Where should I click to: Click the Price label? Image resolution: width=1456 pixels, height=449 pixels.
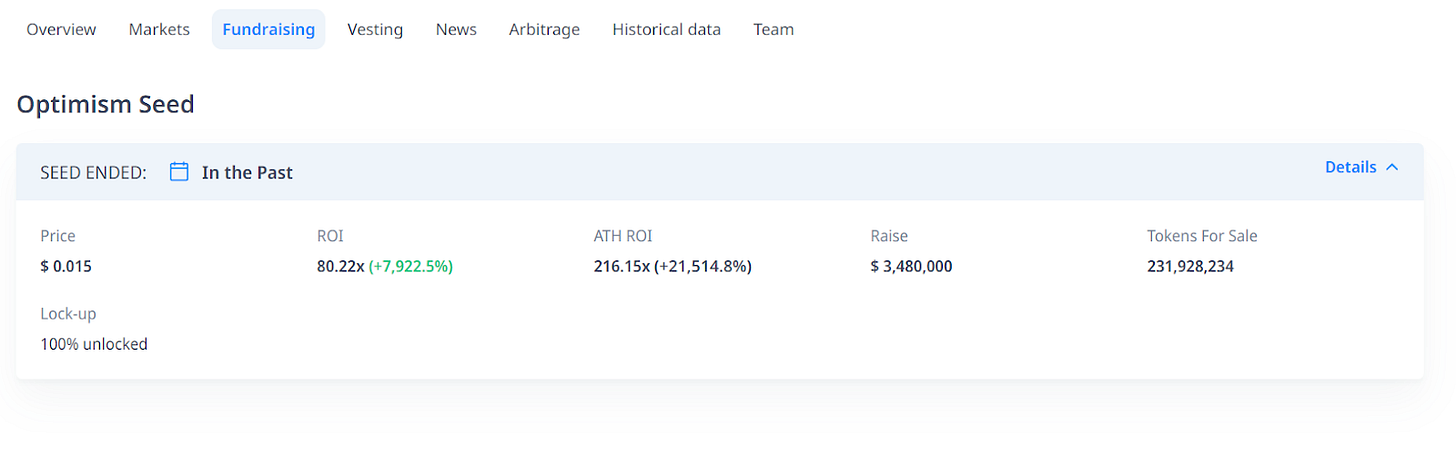click(x=58, y=236)
